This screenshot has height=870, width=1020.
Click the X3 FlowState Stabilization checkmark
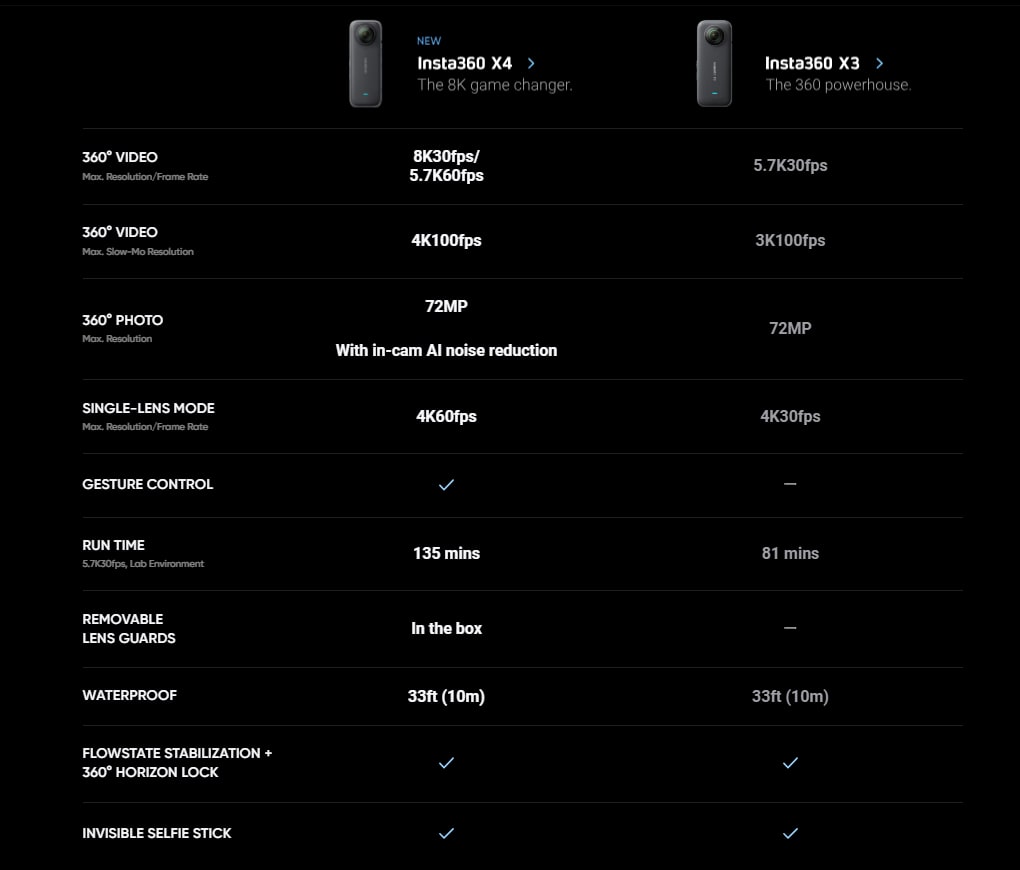pyautogui.click(x=790, y=763)
